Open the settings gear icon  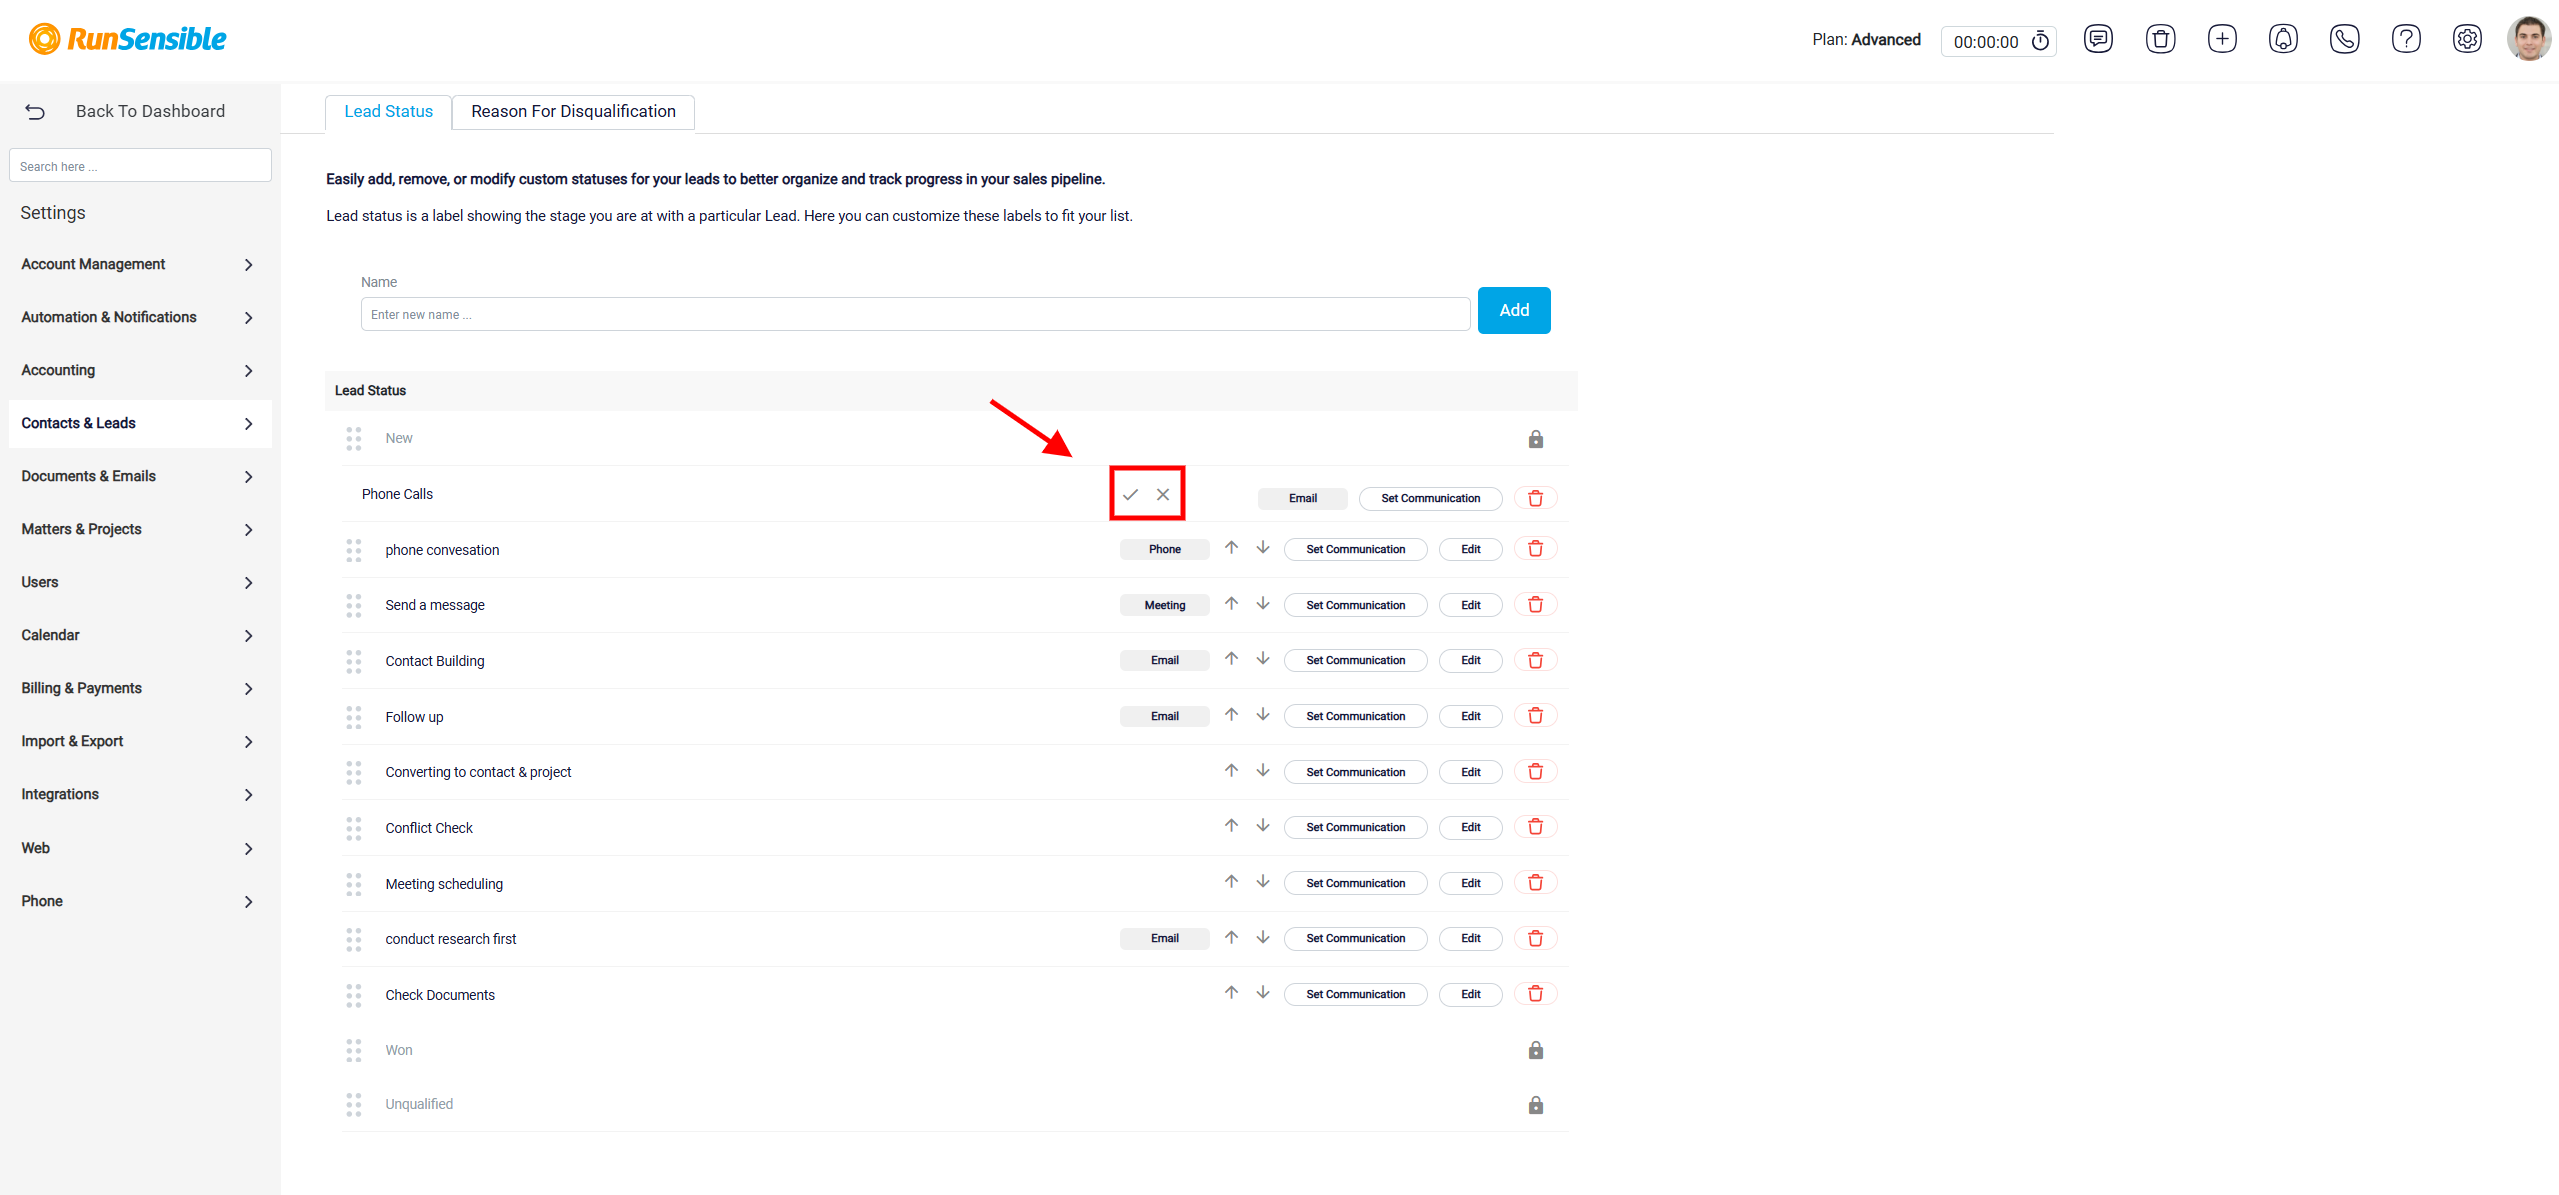[x=2467, y=39]
